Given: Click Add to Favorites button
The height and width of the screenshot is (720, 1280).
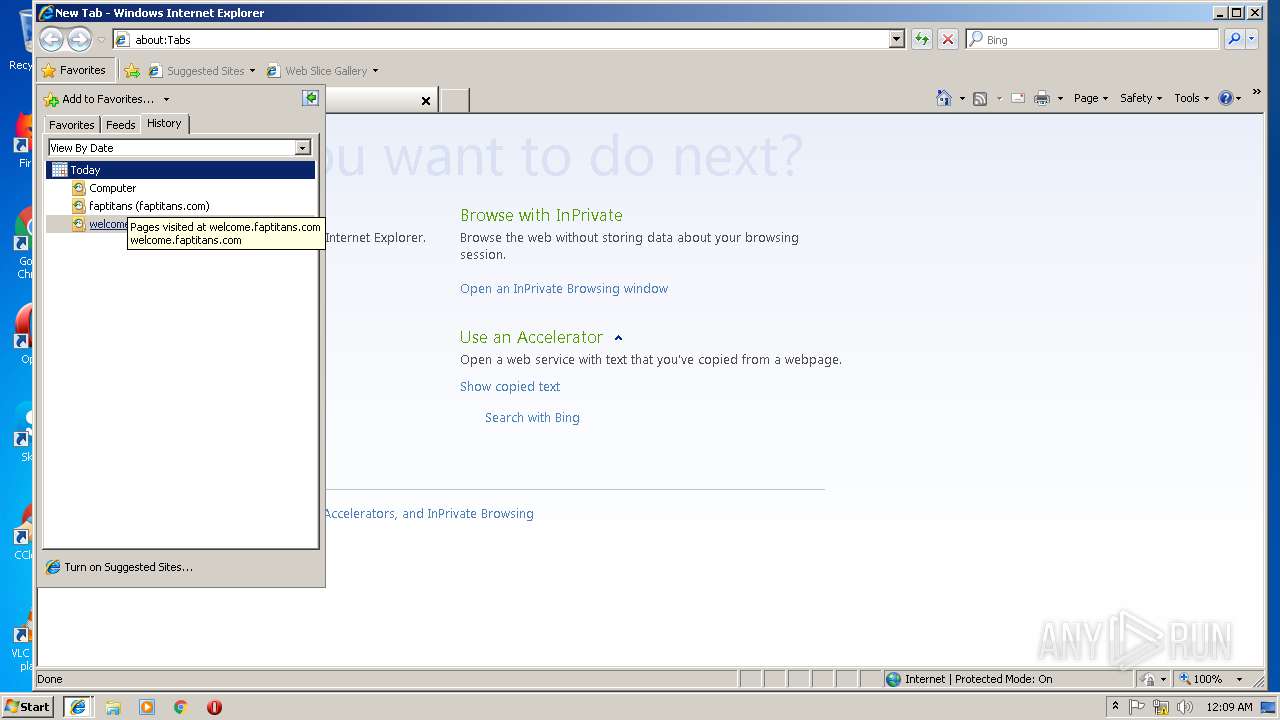Looking at the screenshot, I should pos(99,99).
